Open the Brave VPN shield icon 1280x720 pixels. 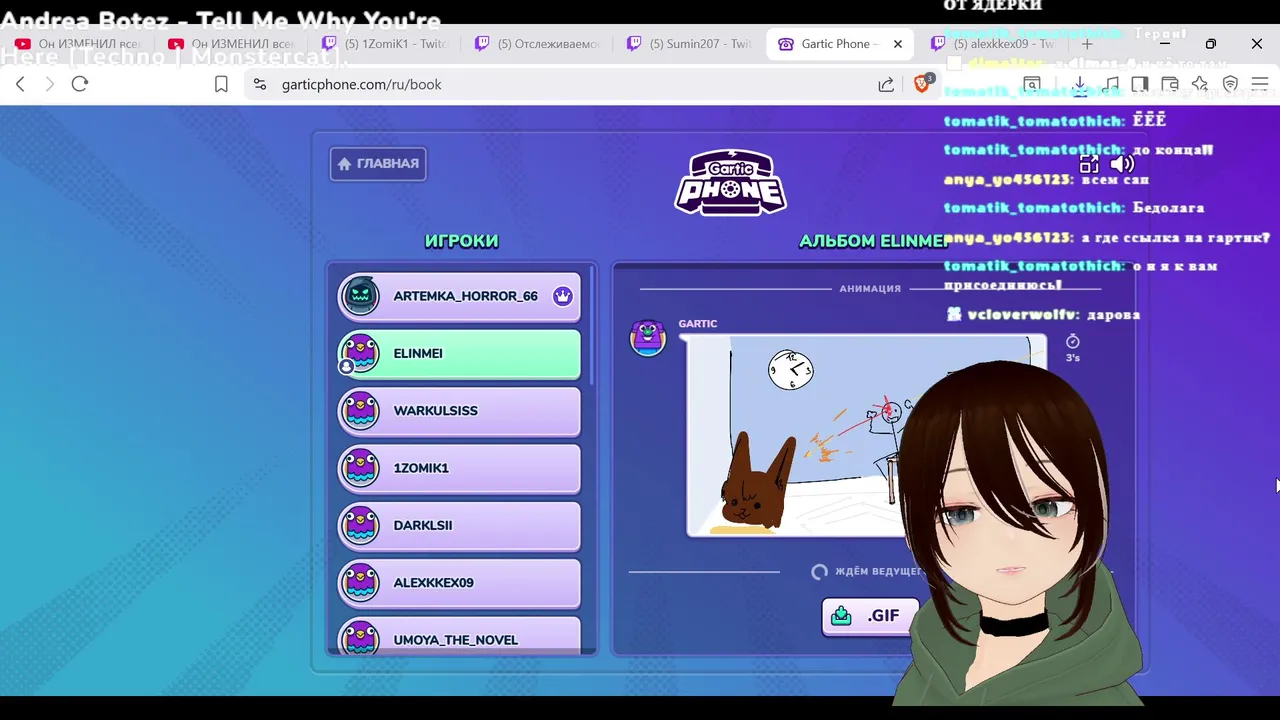1230,84
